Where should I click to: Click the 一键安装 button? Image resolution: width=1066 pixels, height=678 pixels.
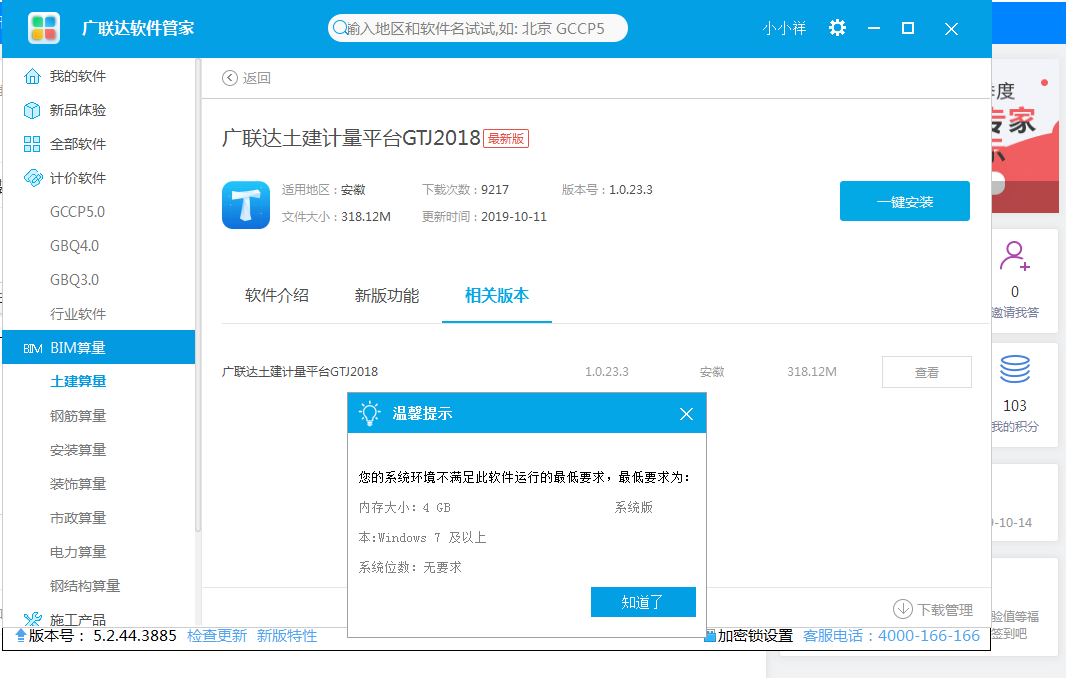[905, 201]
